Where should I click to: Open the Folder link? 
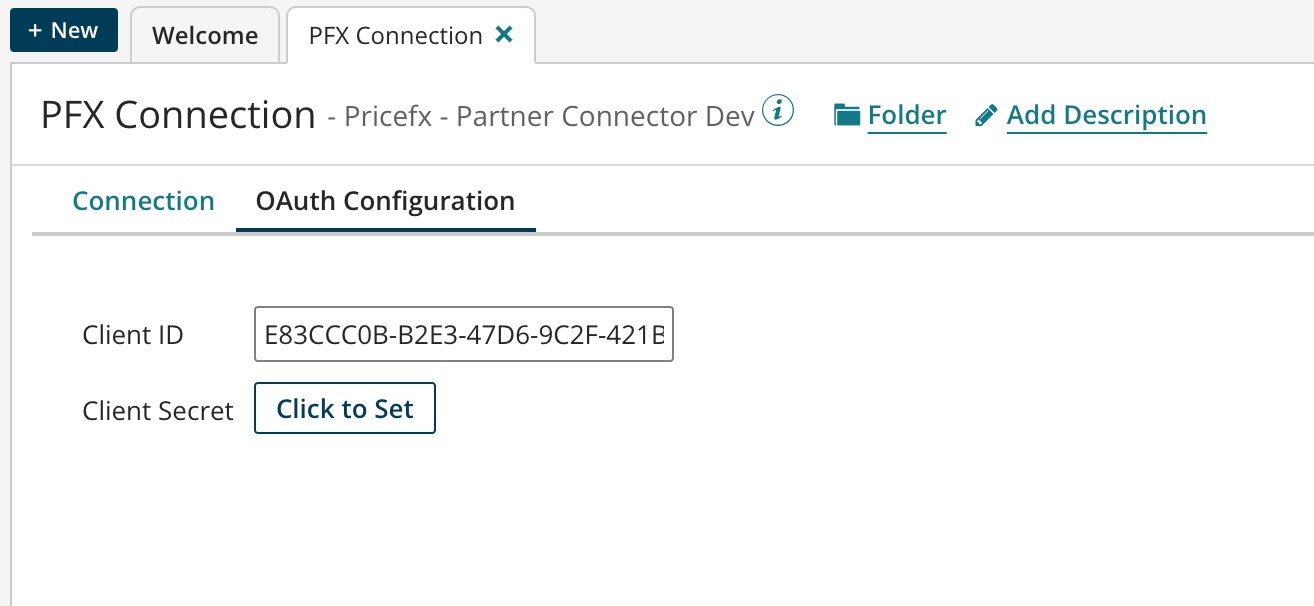pyautogui.click(x=907, y=114)
